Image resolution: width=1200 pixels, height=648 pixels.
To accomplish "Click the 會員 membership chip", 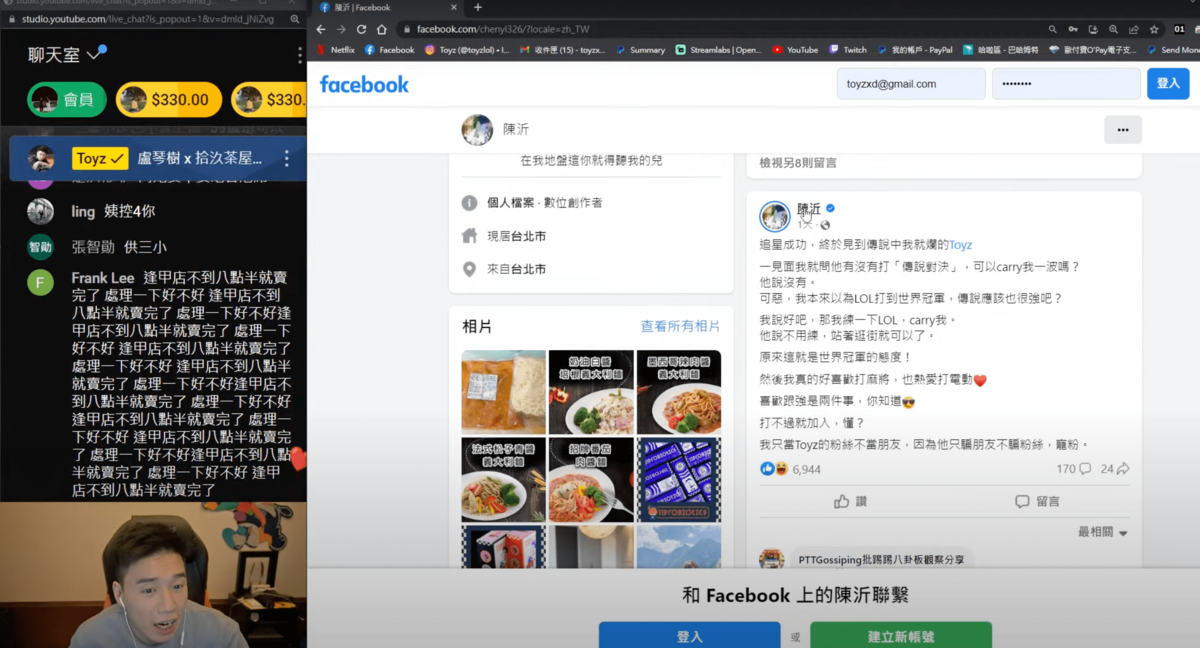I will click(x=67, y=99).
